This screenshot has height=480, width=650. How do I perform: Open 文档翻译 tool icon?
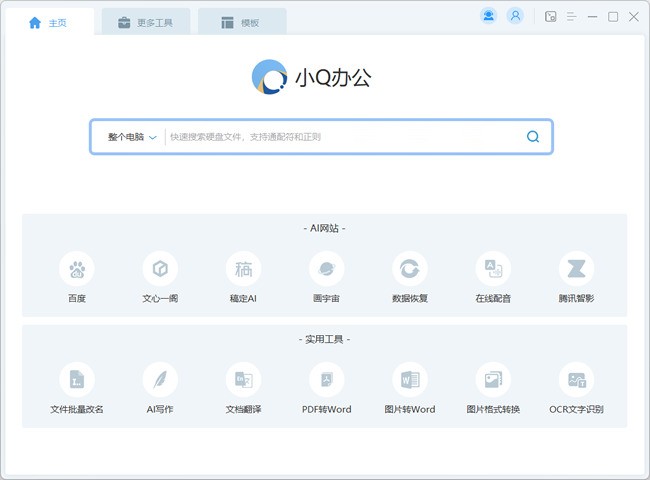coord(243,379)
